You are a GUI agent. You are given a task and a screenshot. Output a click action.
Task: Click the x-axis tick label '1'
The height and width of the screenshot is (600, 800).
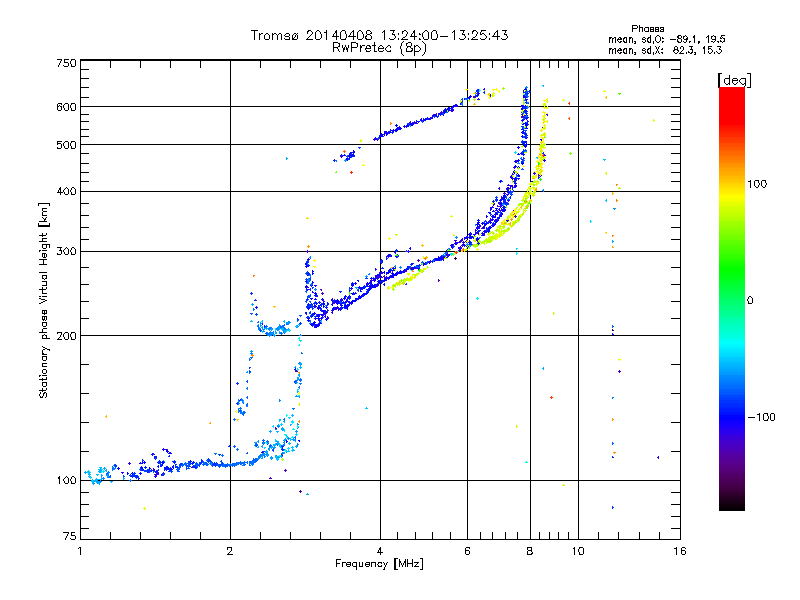(80, 551)
